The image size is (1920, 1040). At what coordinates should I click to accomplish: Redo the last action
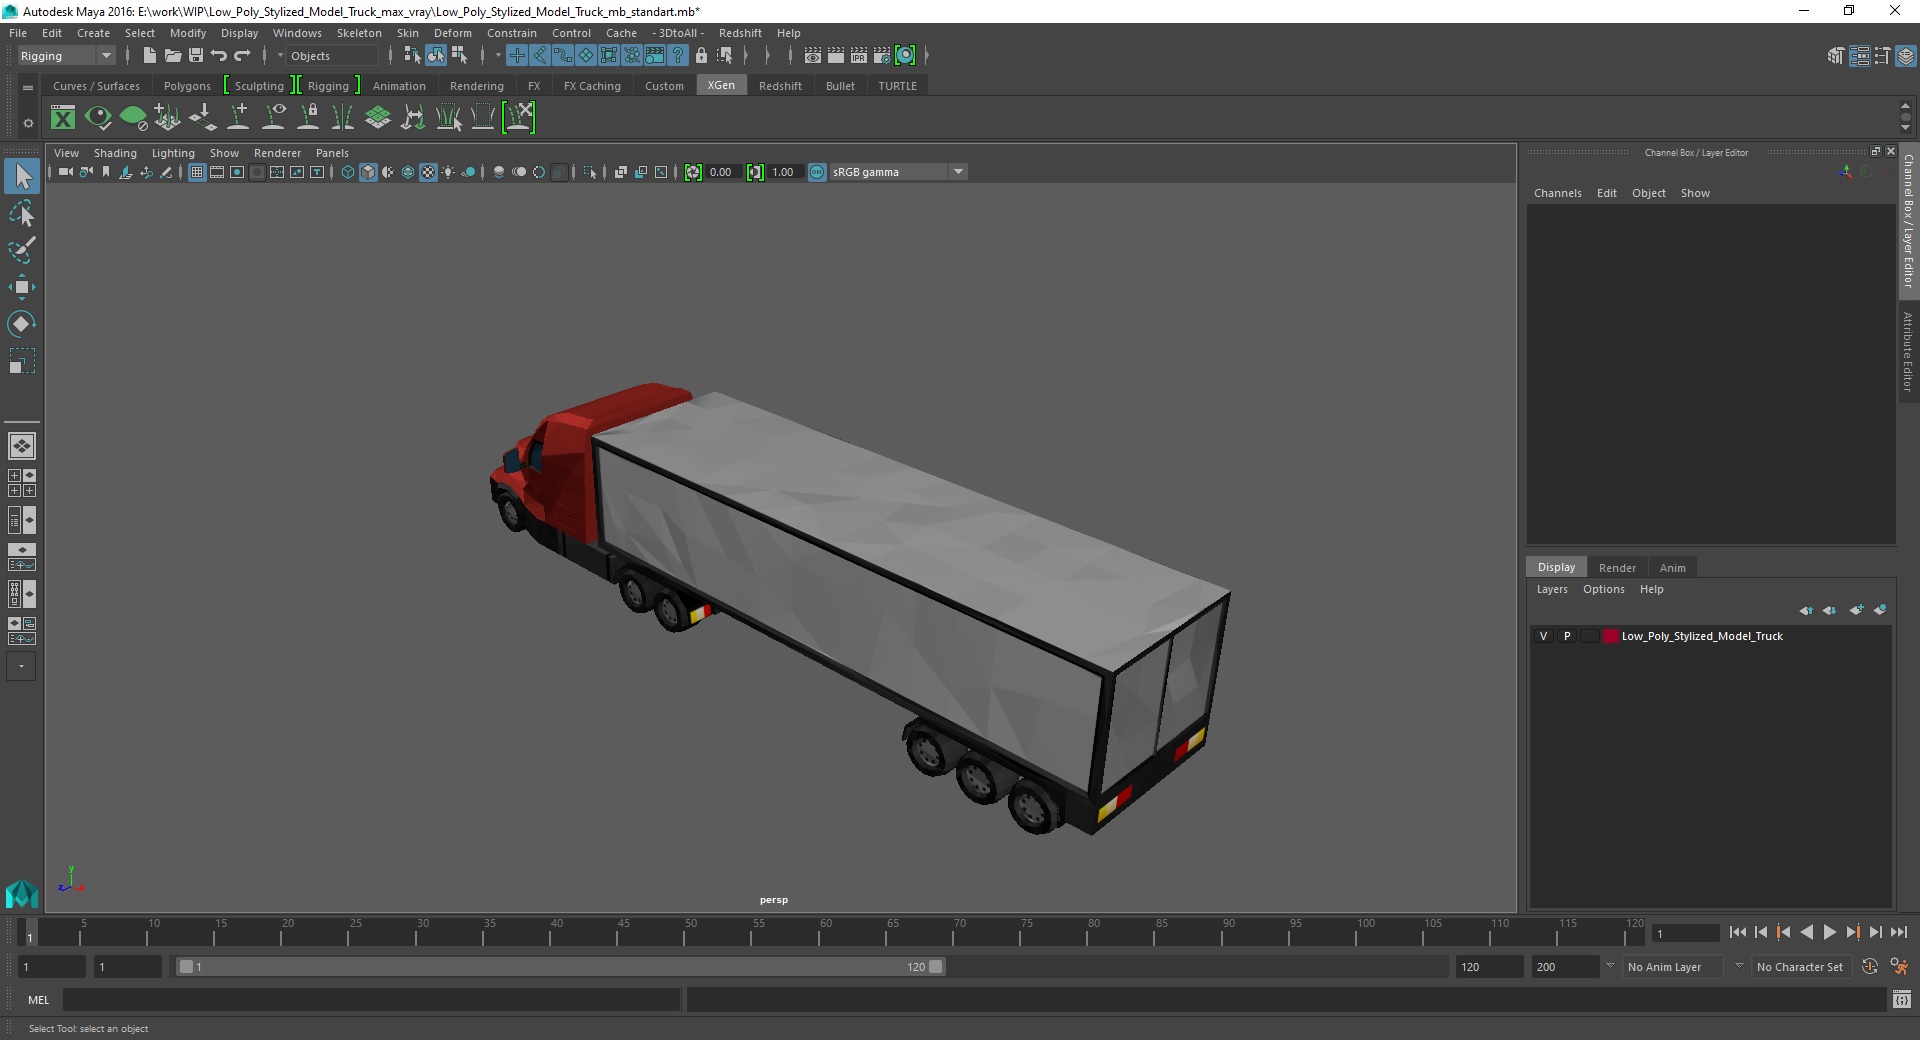[242, 56]
